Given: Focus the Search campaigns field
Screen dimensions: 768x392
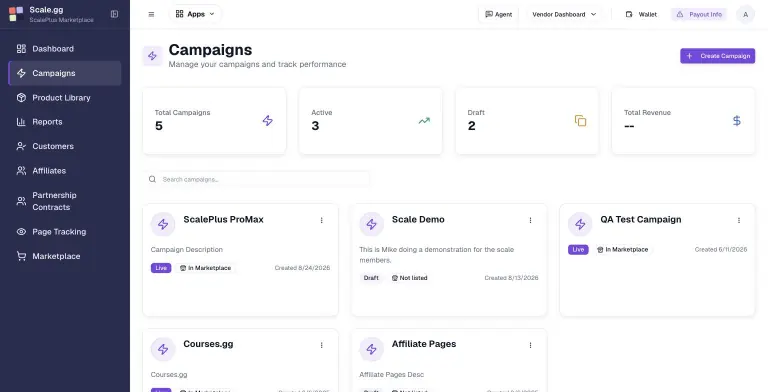Looking at the screenshot, I should coord(257,179).
